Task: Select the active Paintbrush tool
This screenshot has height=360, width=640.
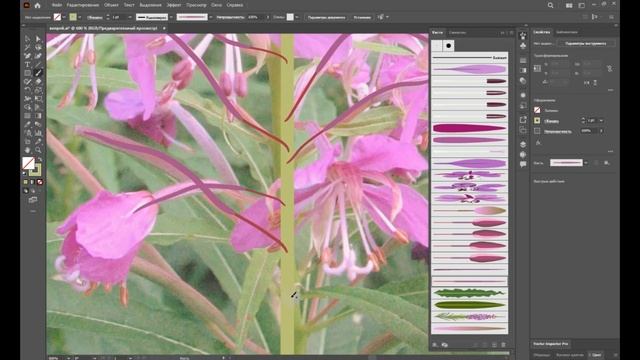Action: point(38,73)
